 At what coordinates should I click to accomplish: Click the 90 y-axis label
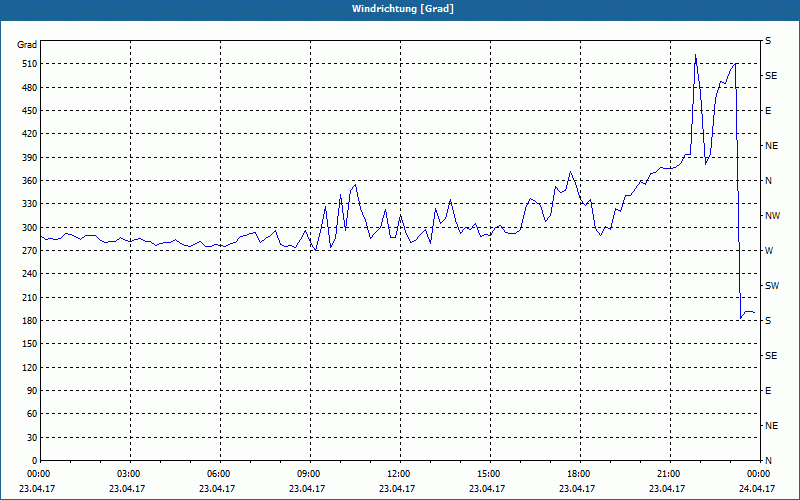click(32, 391)
